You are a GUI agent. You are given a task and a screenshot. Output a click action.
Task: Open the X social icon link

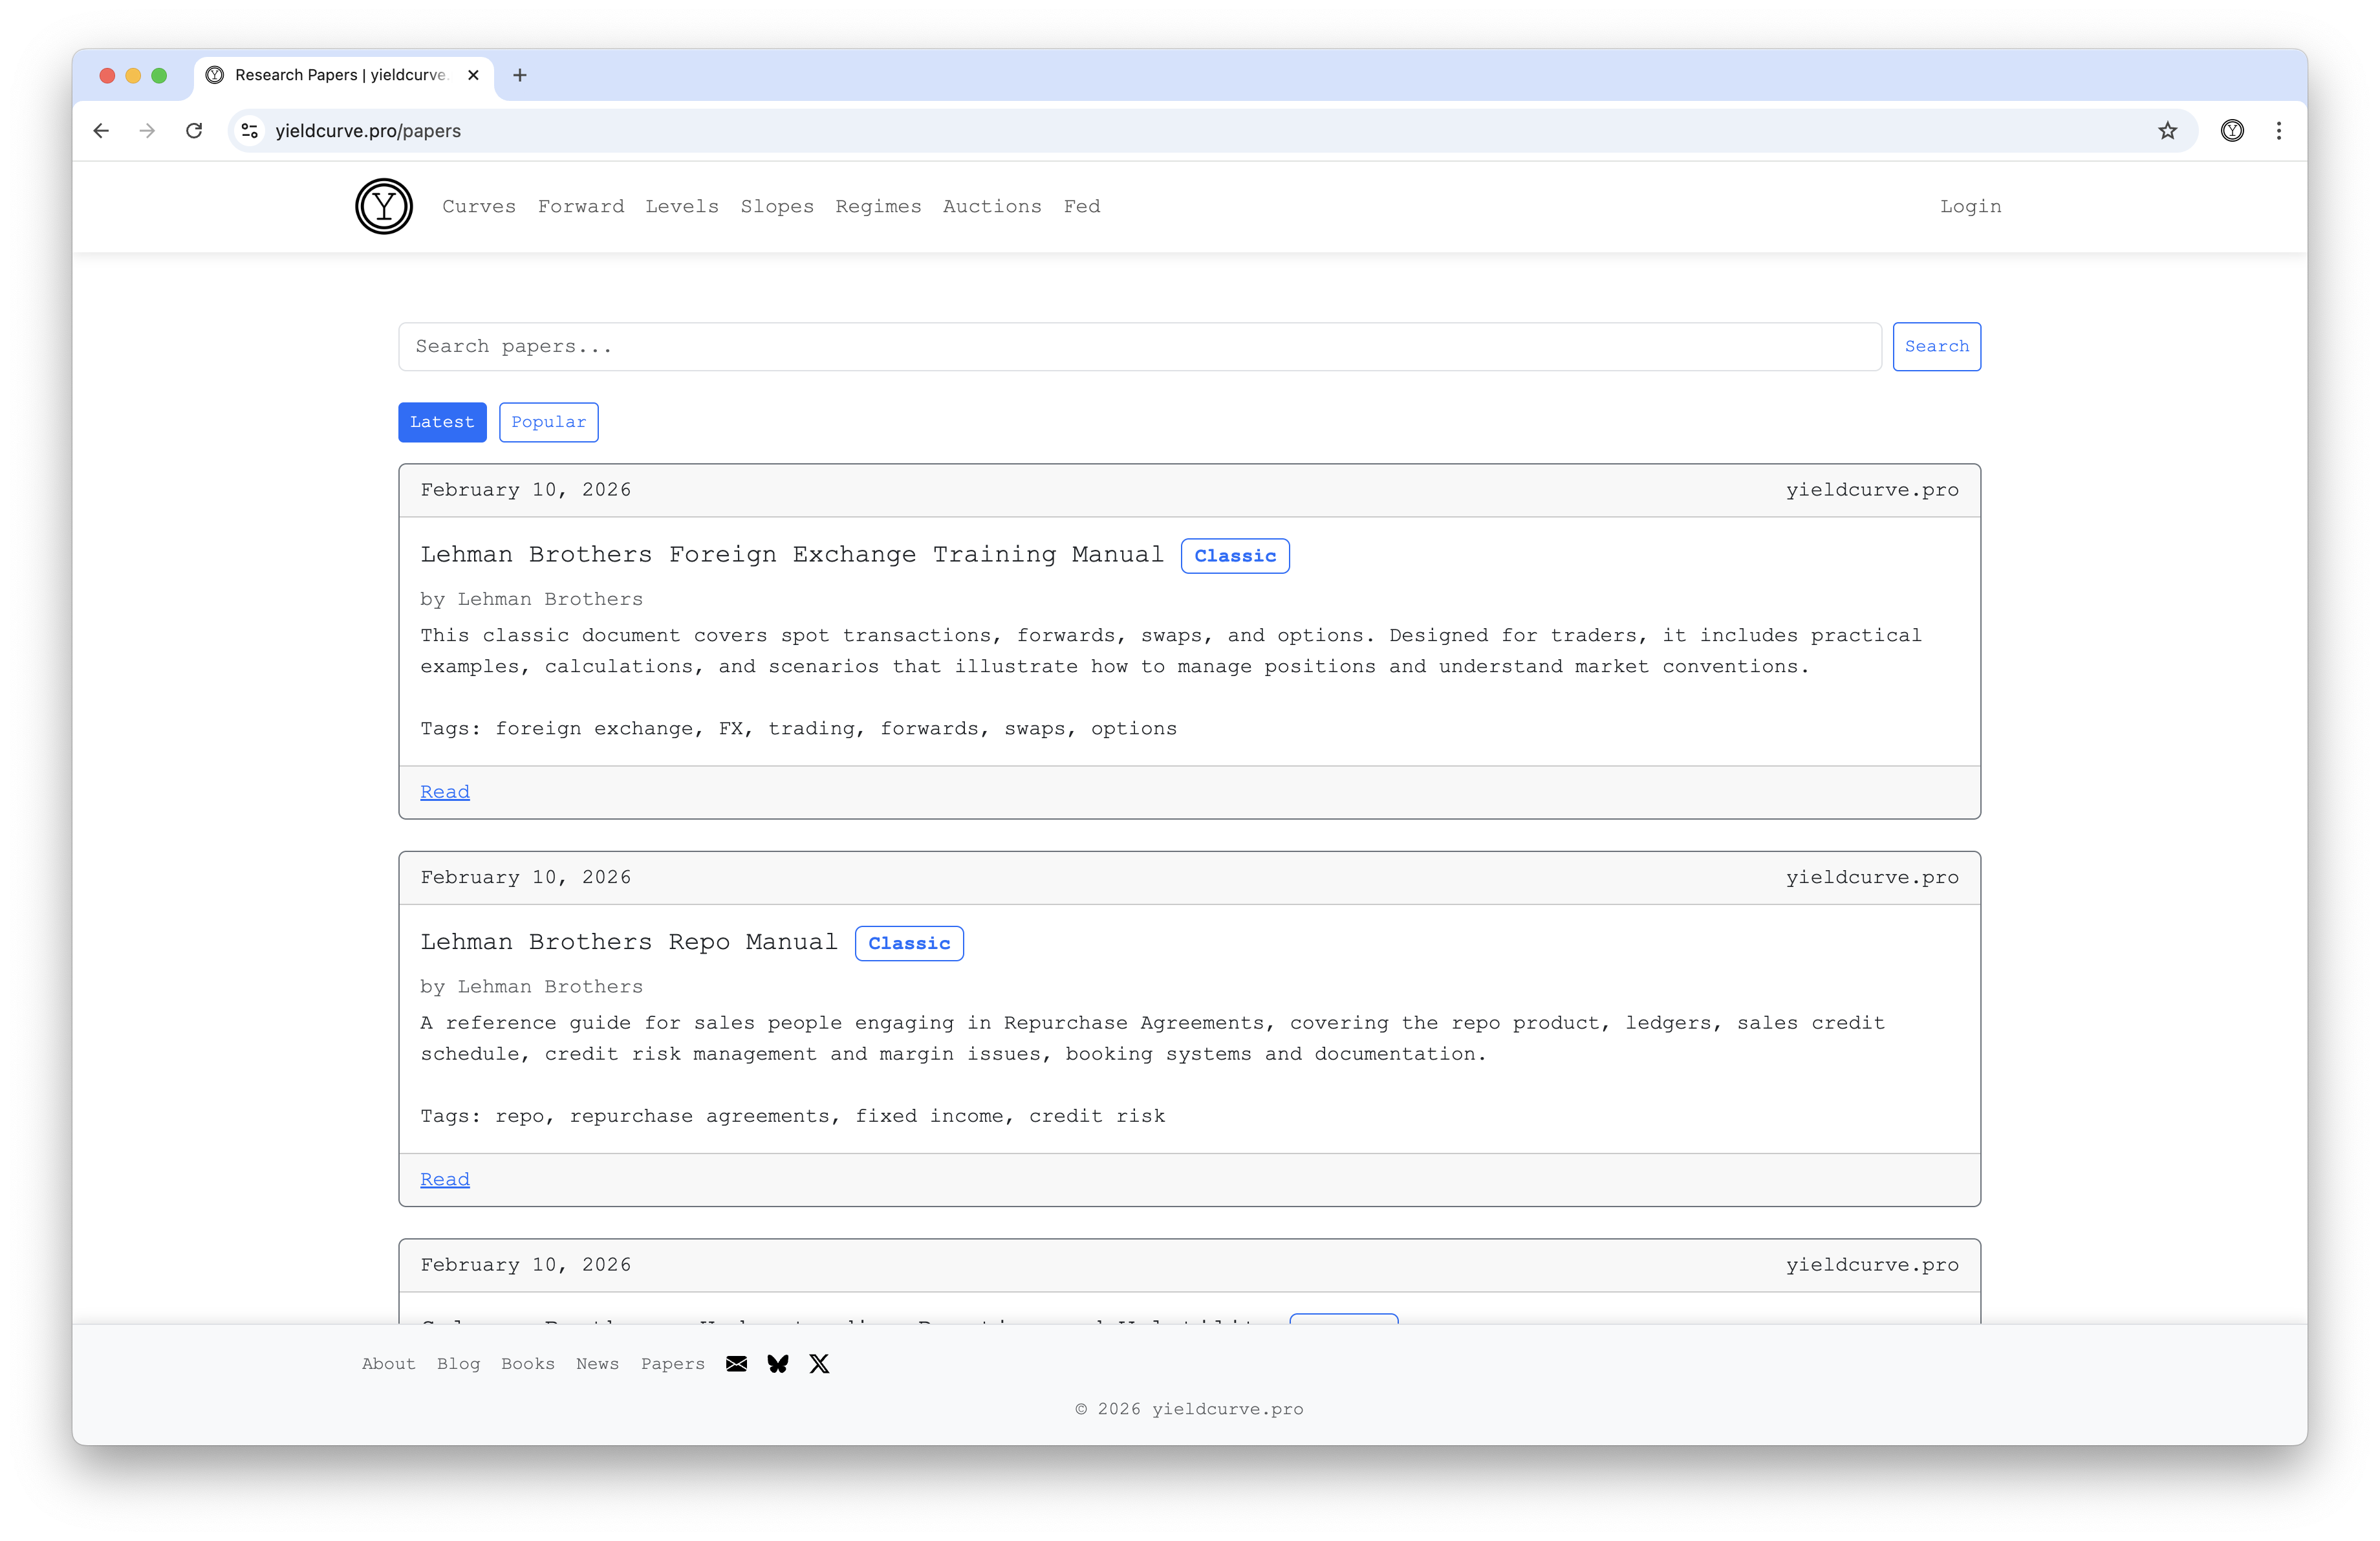pyautogui.click(x=819, y=1364)
